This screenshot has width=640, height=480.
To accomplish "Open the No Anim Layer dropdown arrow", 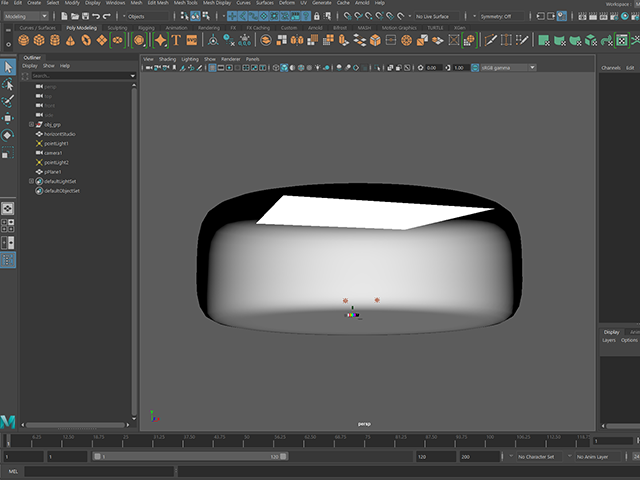I will (569, 456).
